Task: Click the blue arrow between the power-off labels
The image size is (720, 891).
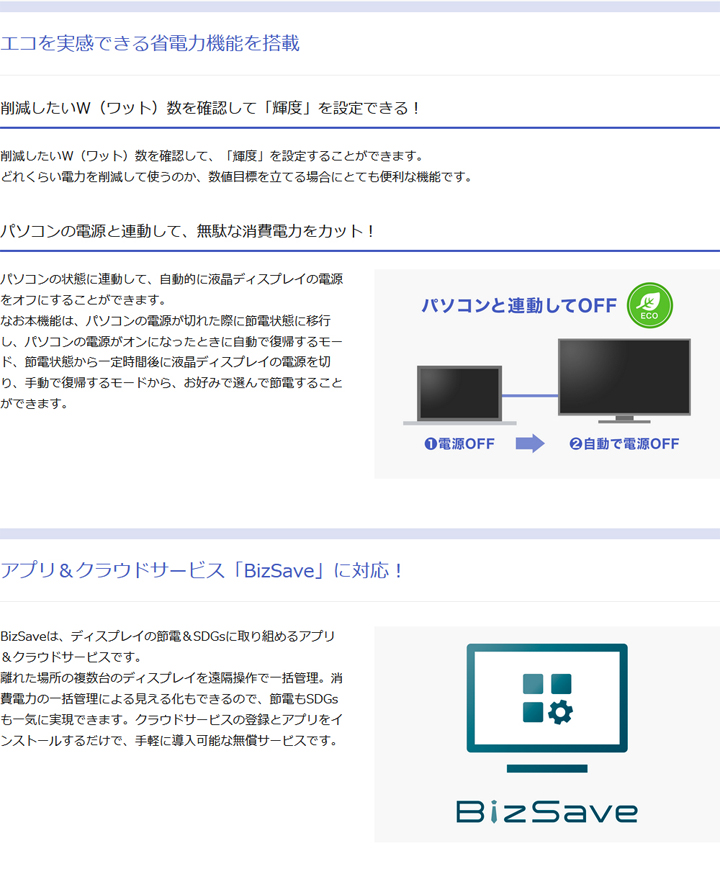Action: coord(530,444)
